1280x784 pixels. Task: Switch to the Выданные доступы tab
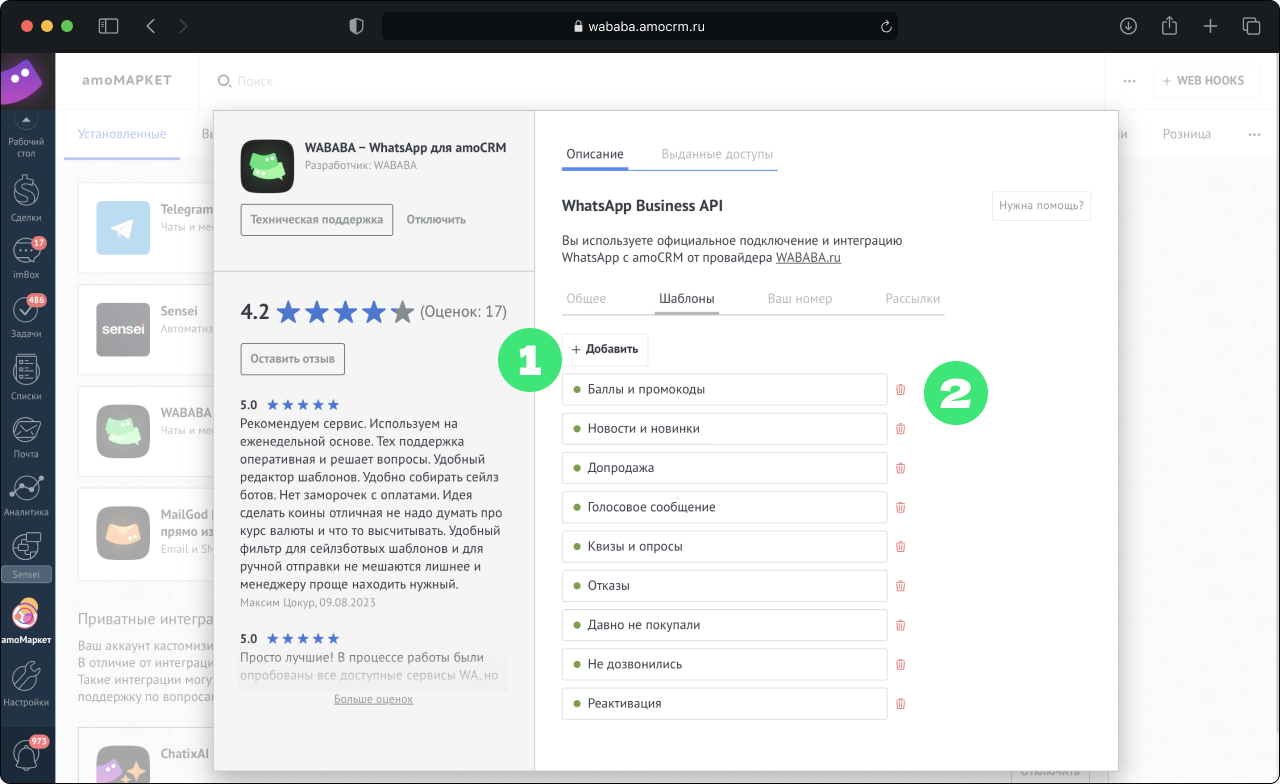[x=717, y=154]
